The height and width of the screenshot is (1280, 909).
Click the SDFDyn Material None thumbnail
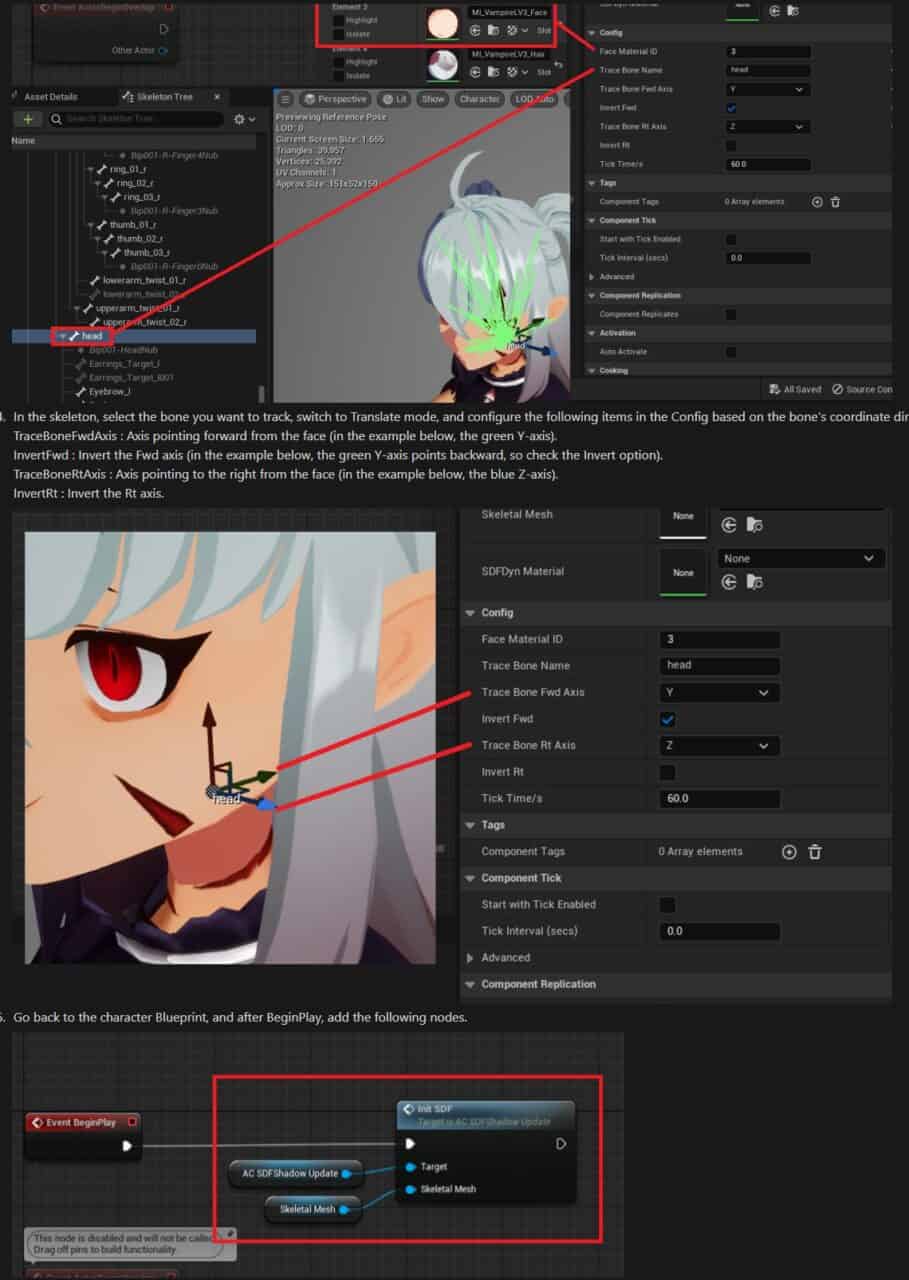click(x=683, y=572)
